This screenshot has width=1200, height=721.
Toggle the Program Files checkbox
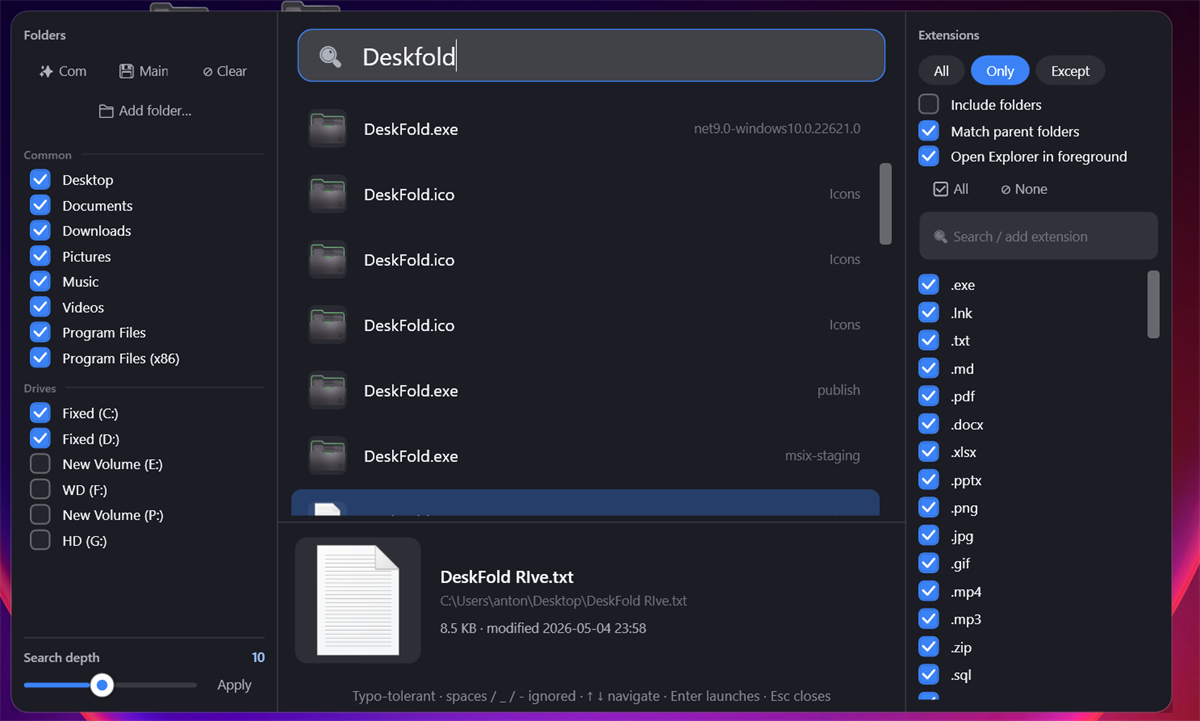40,332
